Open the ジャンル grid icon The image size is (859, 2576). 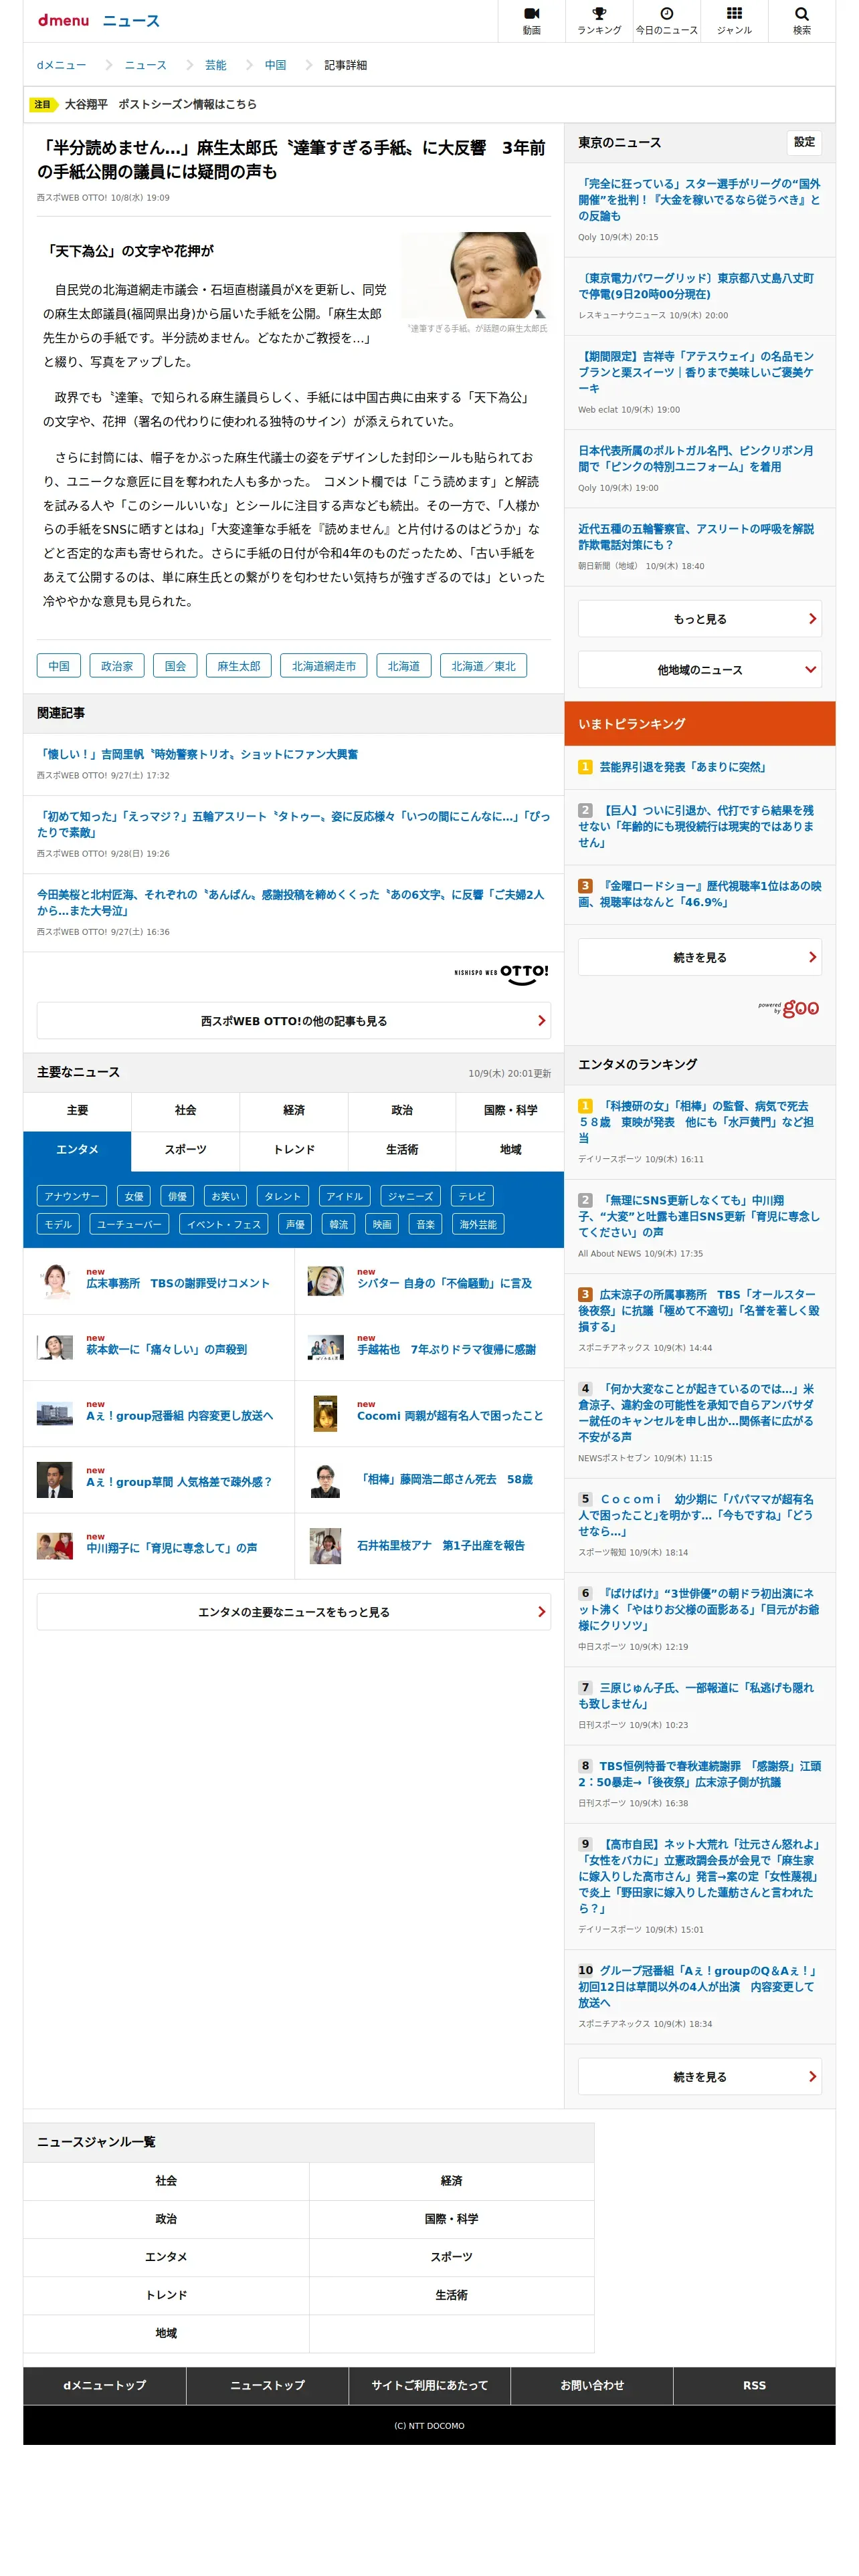point(734,20)
